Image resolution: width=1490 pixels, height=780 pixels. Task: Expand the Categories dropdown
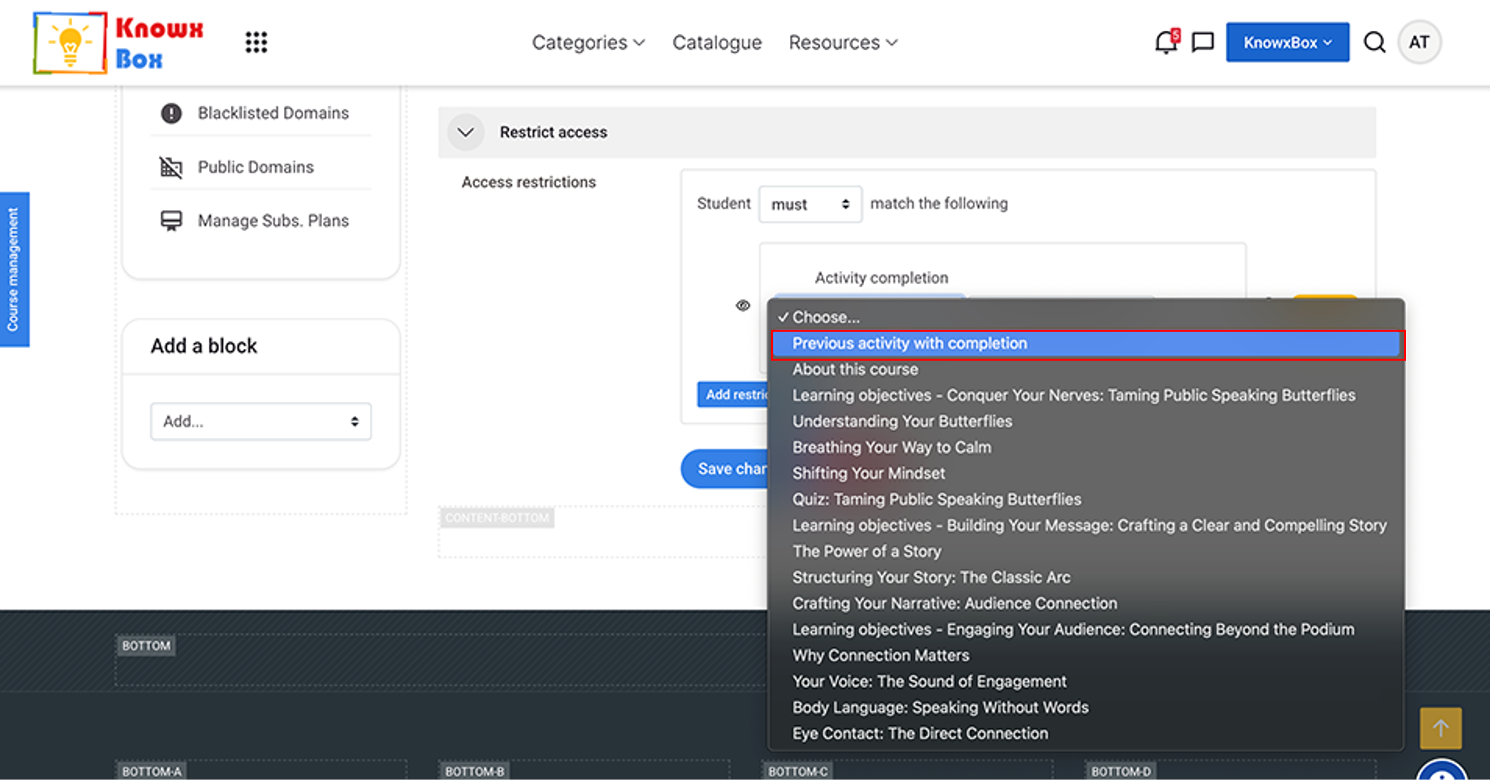point(588,42)
